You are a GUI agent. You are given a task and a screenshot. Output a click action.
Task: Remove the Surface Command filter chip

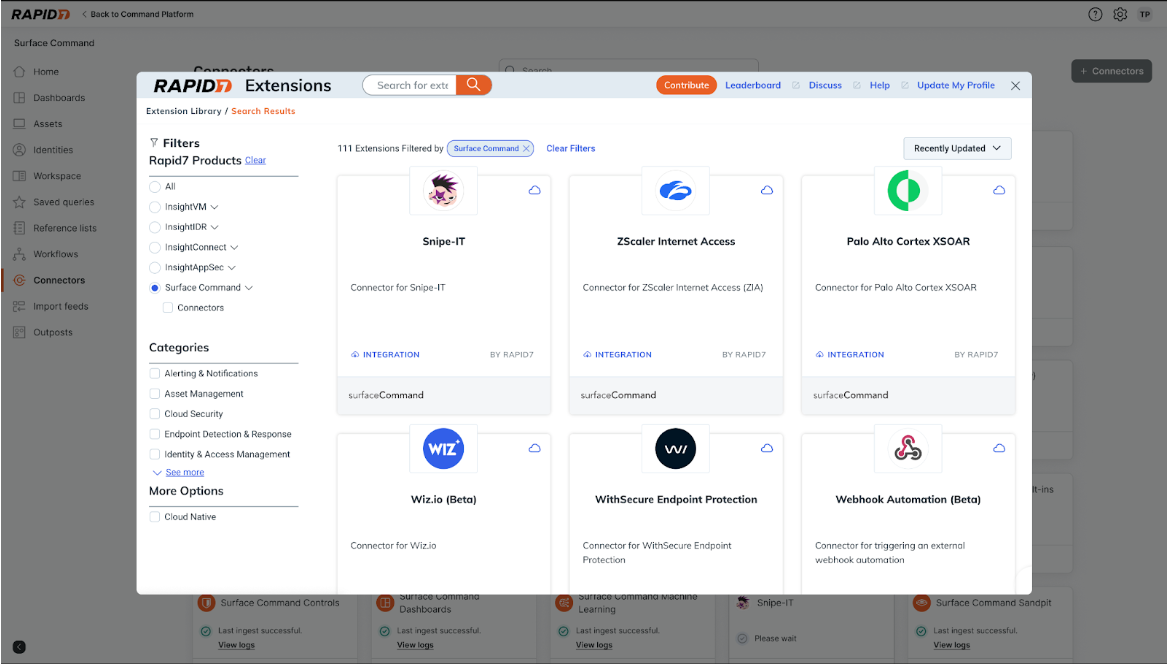coord(526,148)
